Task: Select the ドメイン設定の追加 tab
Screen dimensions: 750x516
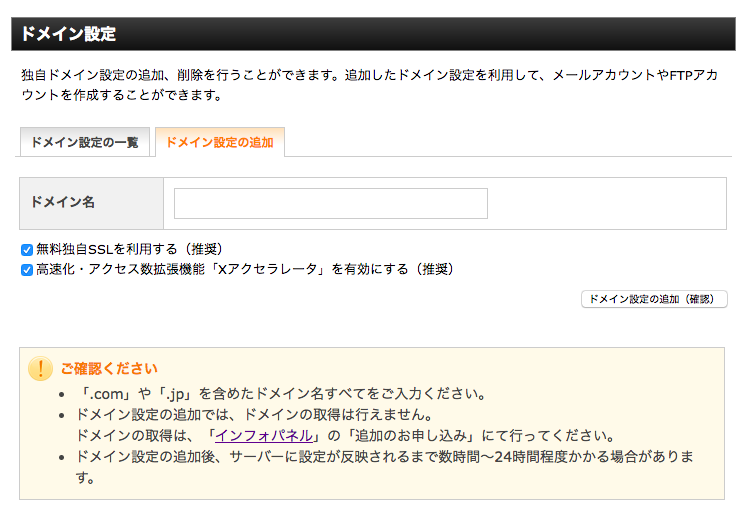Action: point(220,143)
